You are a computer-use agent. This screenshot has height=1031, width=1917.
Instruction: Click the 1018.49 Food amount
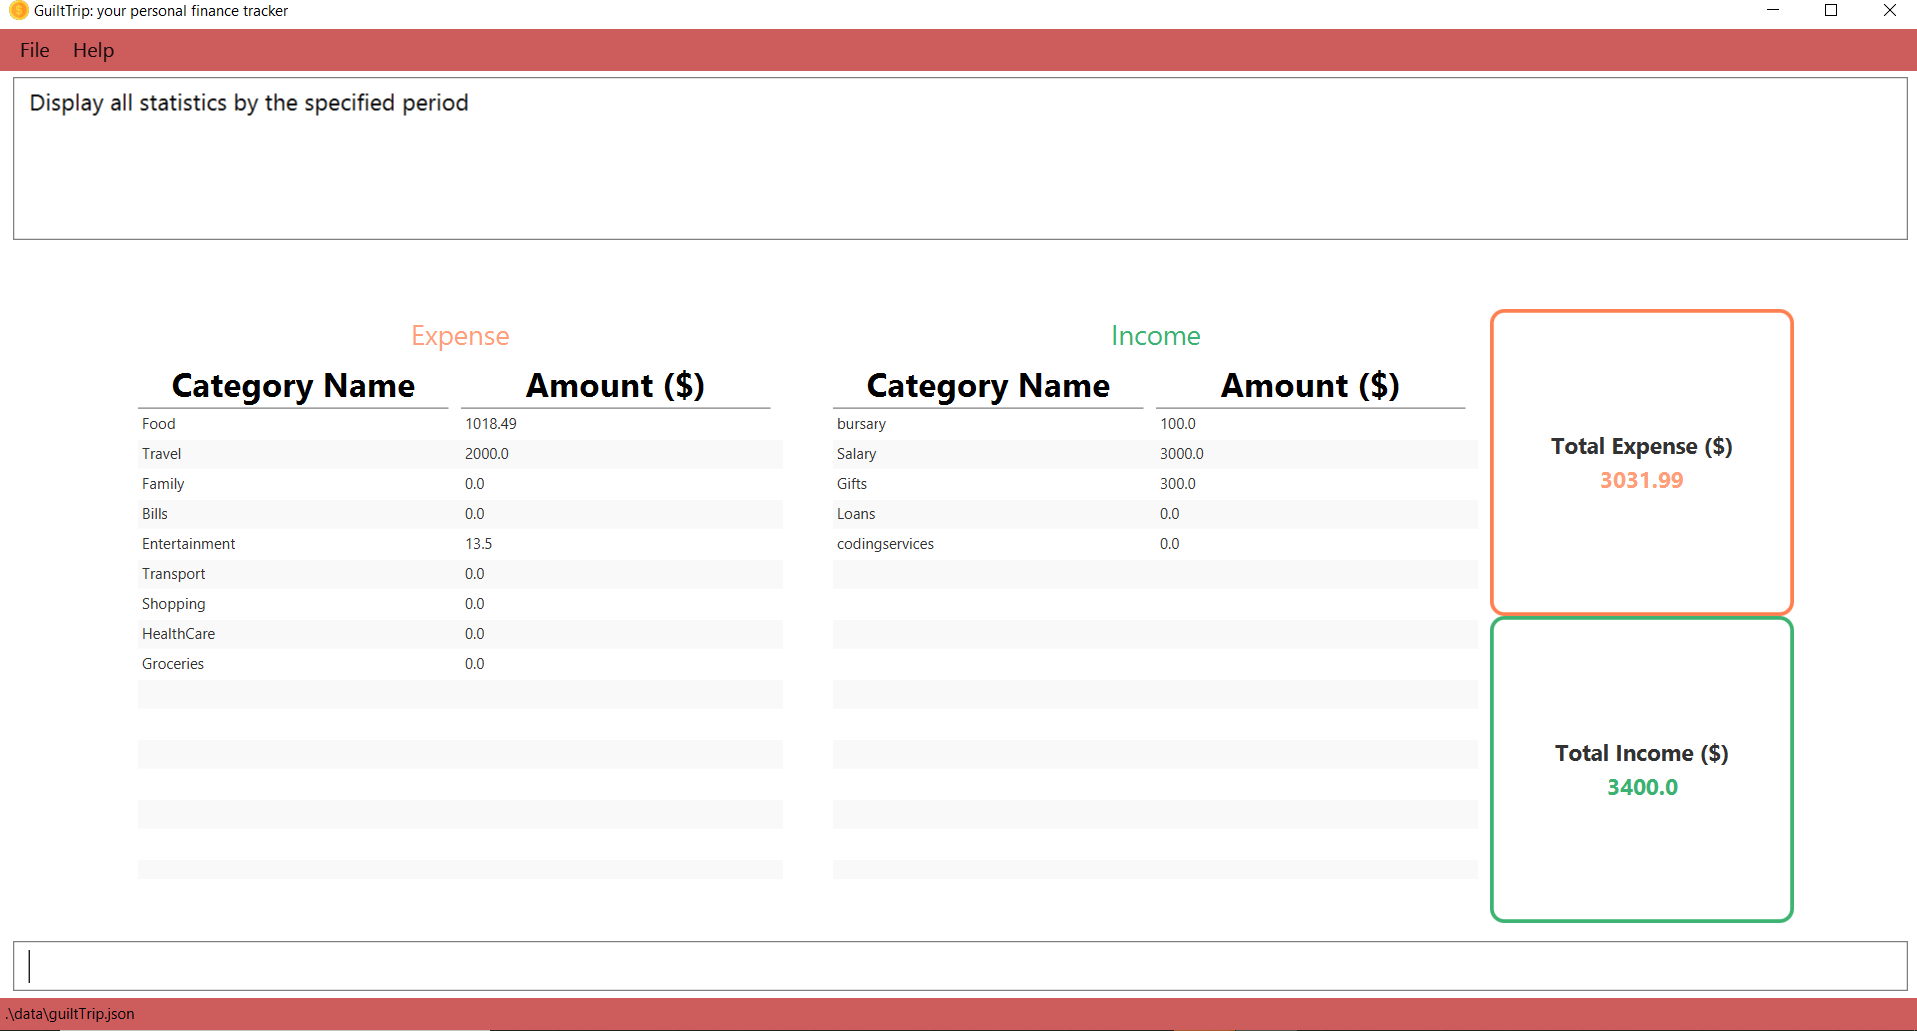(491, 424)
